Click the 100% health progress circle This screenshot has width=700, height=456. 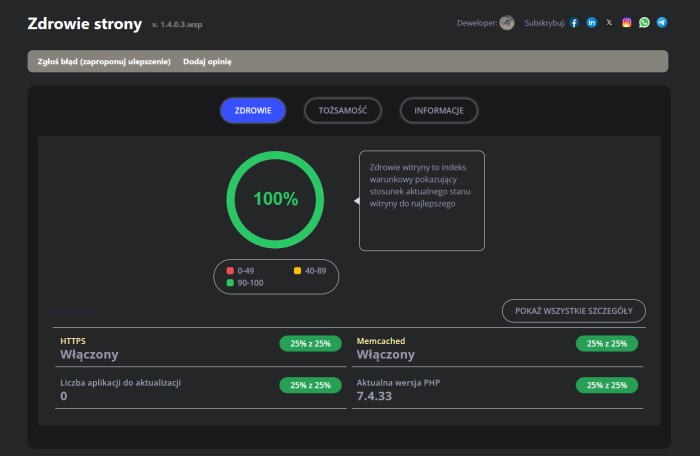[x=275, y=199]
